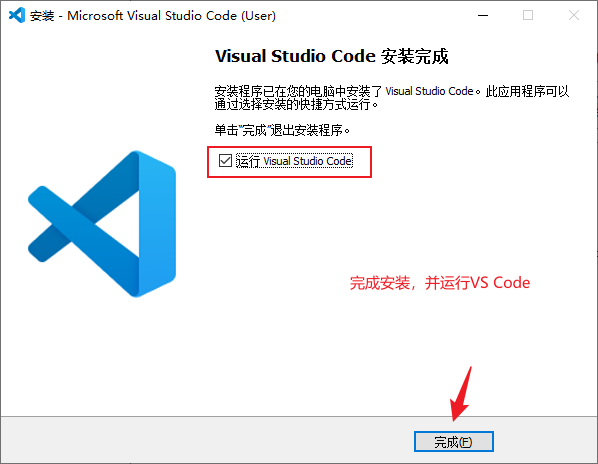Click the window title 安装 - Microsoft Visual Studio Code (User)
Image resolution: width=598 pixels, height=464 pixels.
coord(153,16)
